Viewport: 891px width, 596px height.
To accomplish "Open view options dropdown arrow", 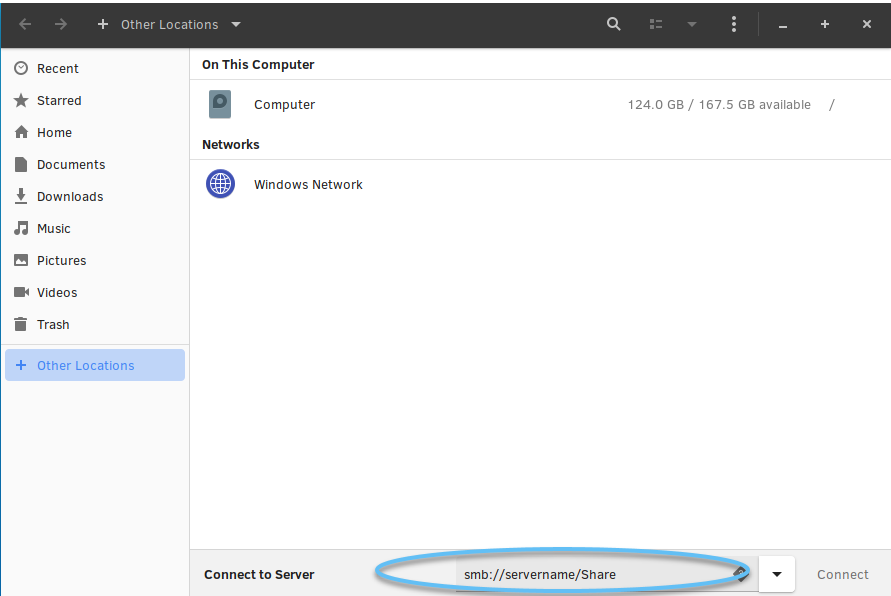I will 692,24.
